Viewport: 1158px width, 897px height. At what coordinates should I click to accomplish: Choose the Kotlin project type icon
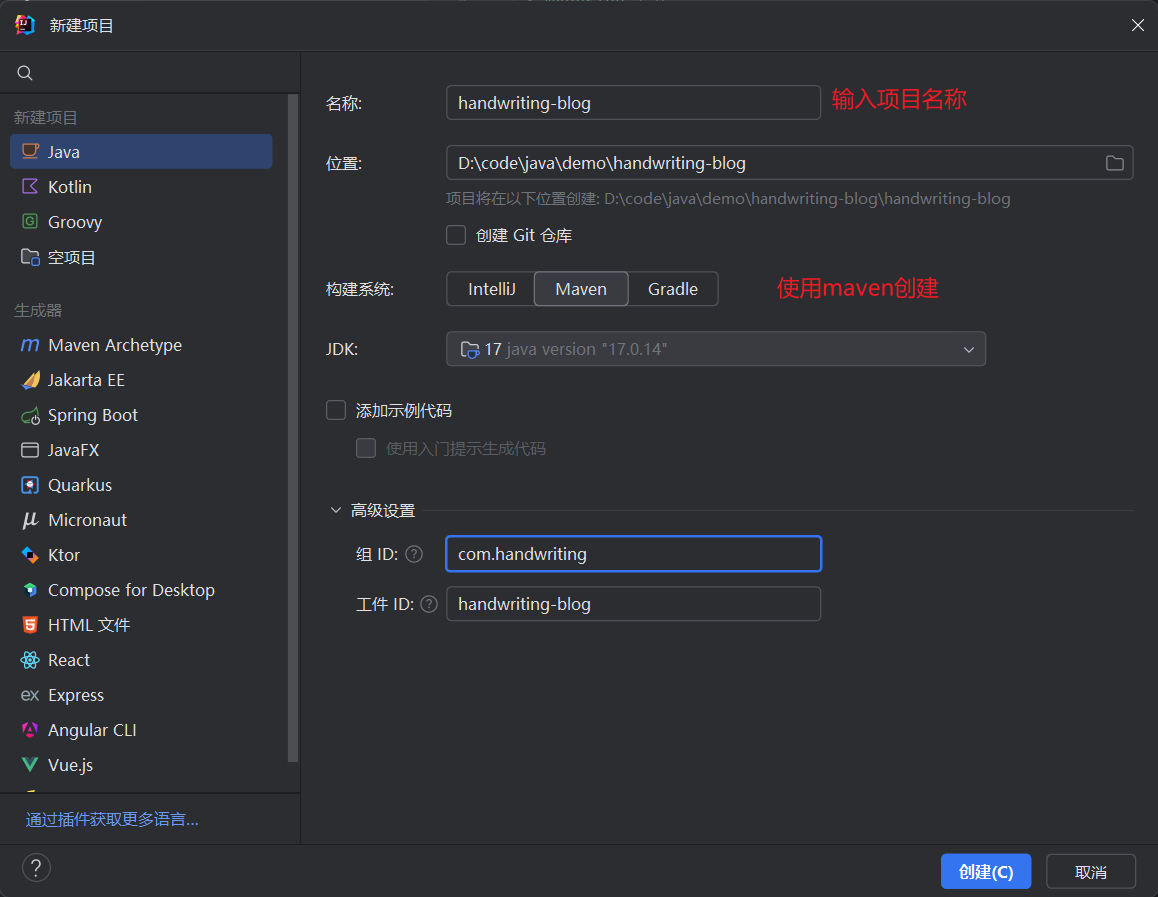(30, 187)
